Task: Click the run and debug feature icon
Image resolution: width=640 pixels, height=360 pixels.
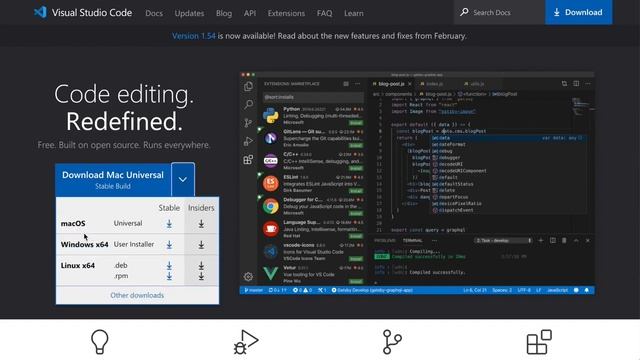Action: click(246, 342)
